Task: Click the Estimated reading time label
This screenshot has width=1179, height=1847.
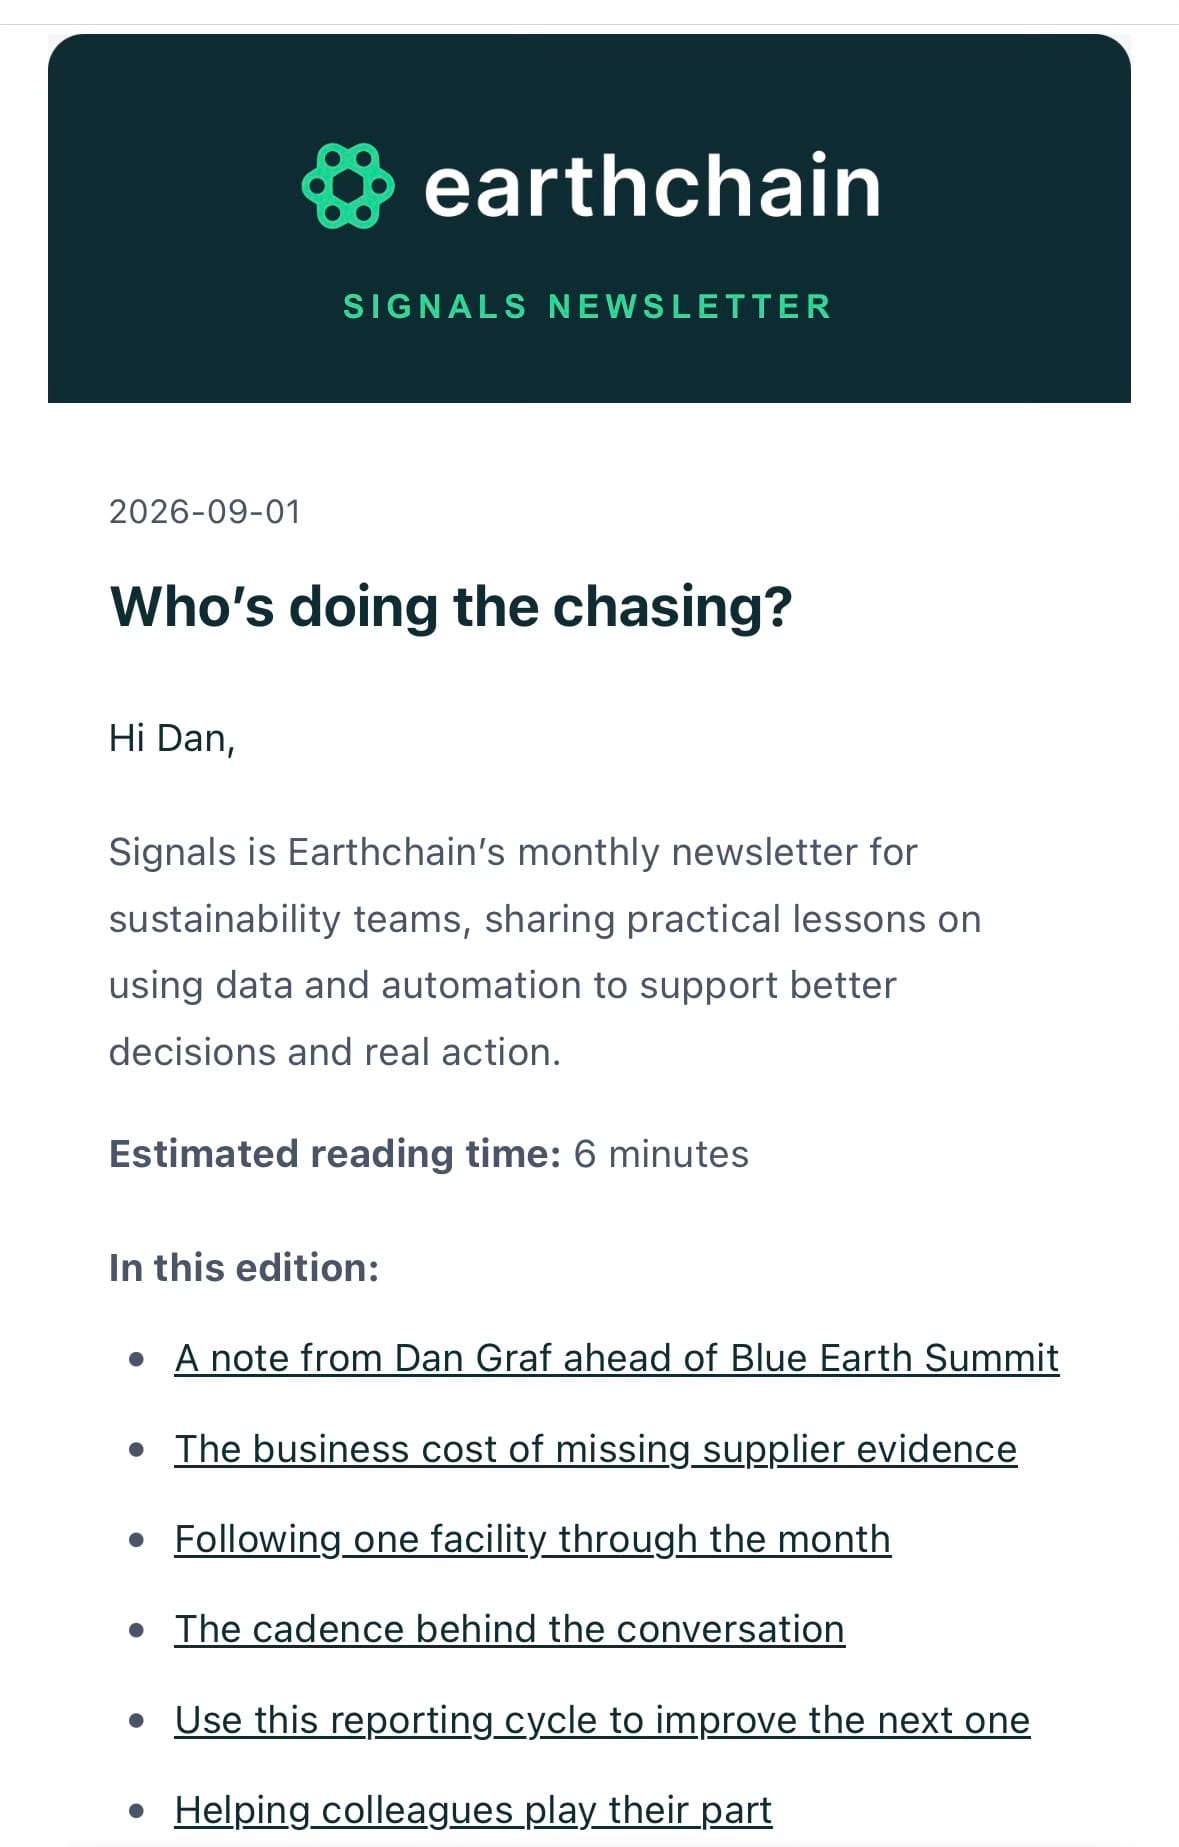Action: click(335, 1154)
